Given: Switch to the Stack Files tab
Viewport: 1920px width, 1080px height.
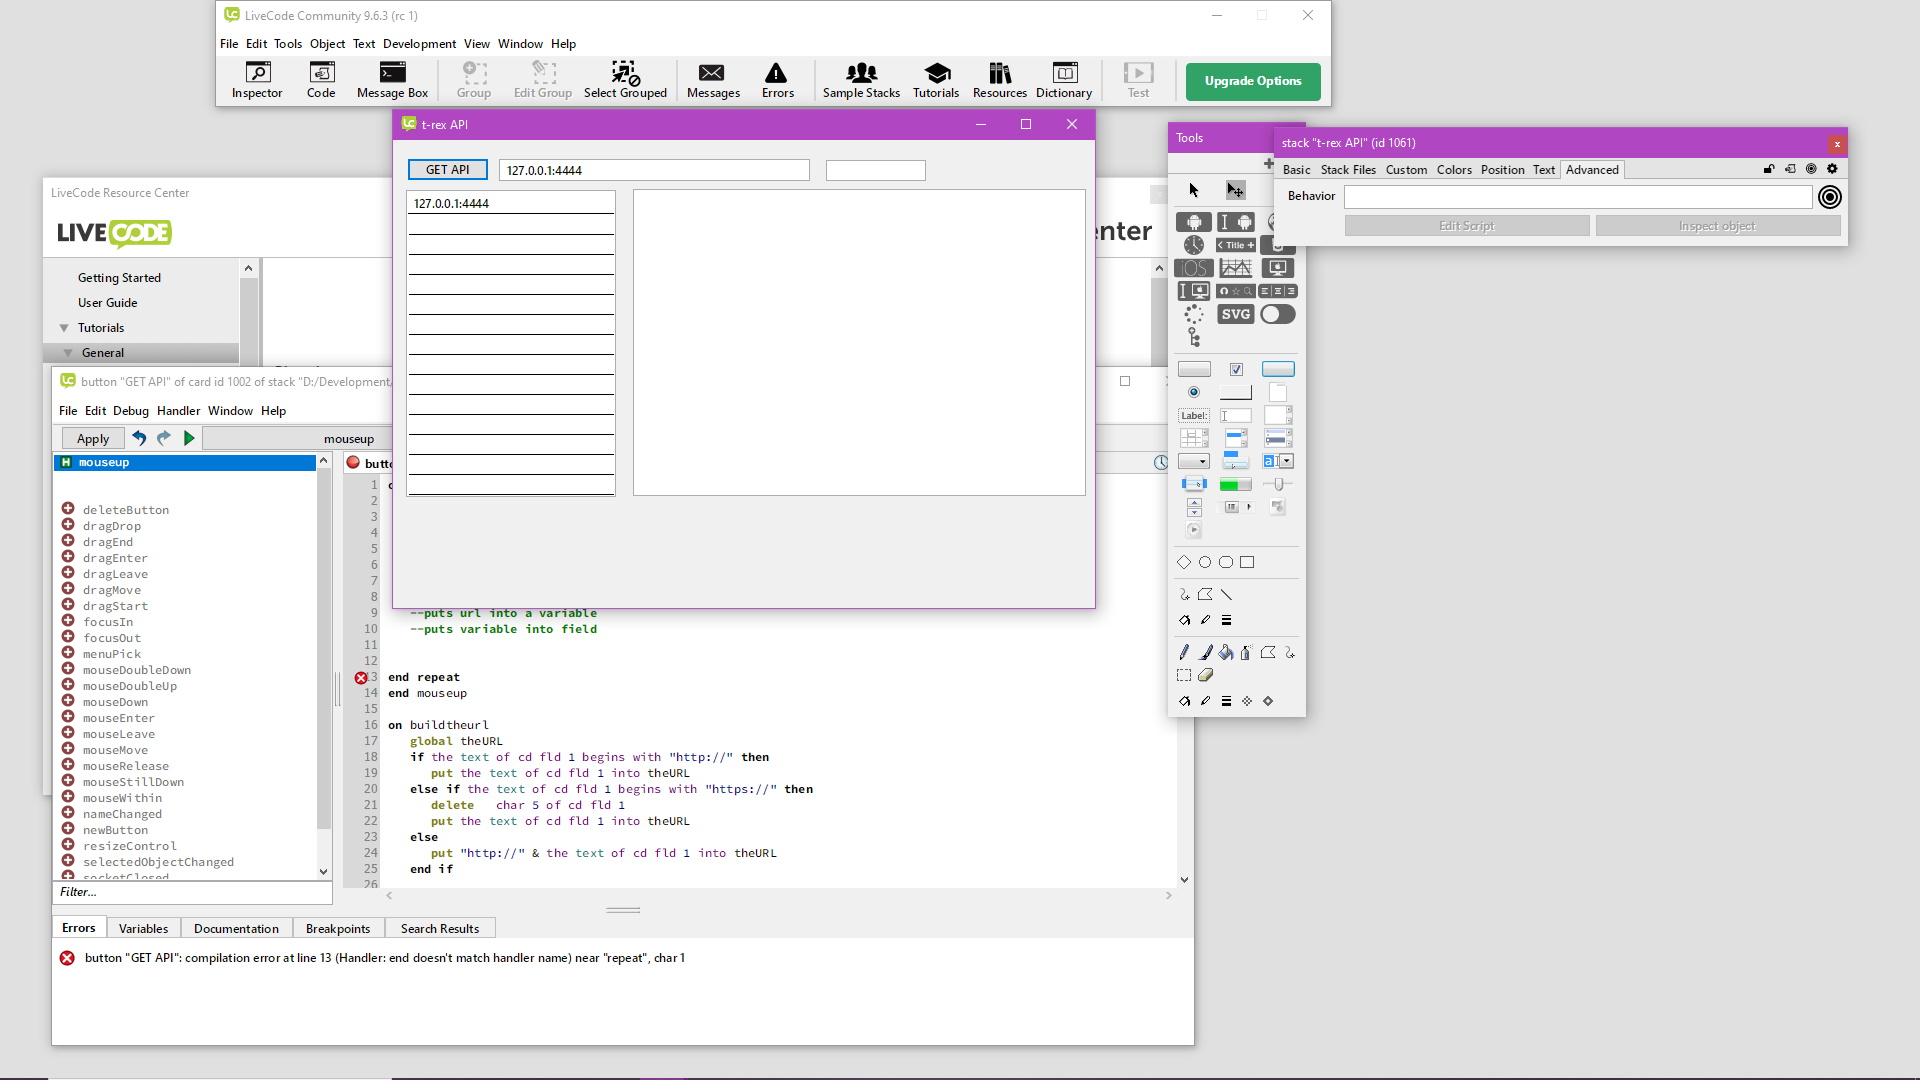Looking at the screenshot, I should click(1348, 170).
